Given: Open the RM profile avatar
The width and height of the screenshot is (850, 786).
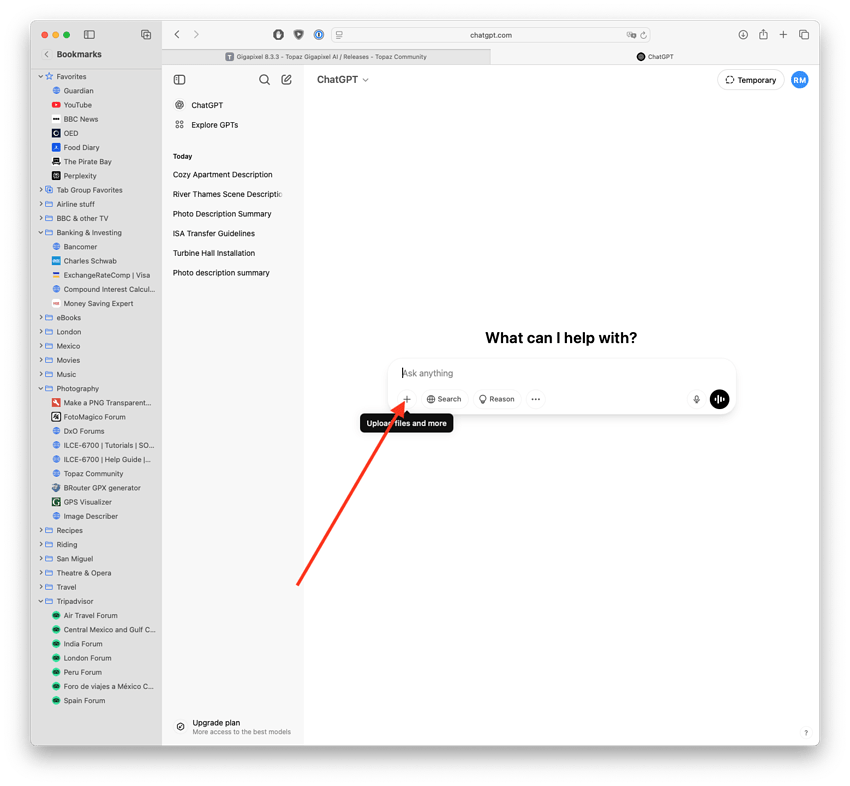Looking at the screenshot, I should pyautogui.click(x=799, y=80).
